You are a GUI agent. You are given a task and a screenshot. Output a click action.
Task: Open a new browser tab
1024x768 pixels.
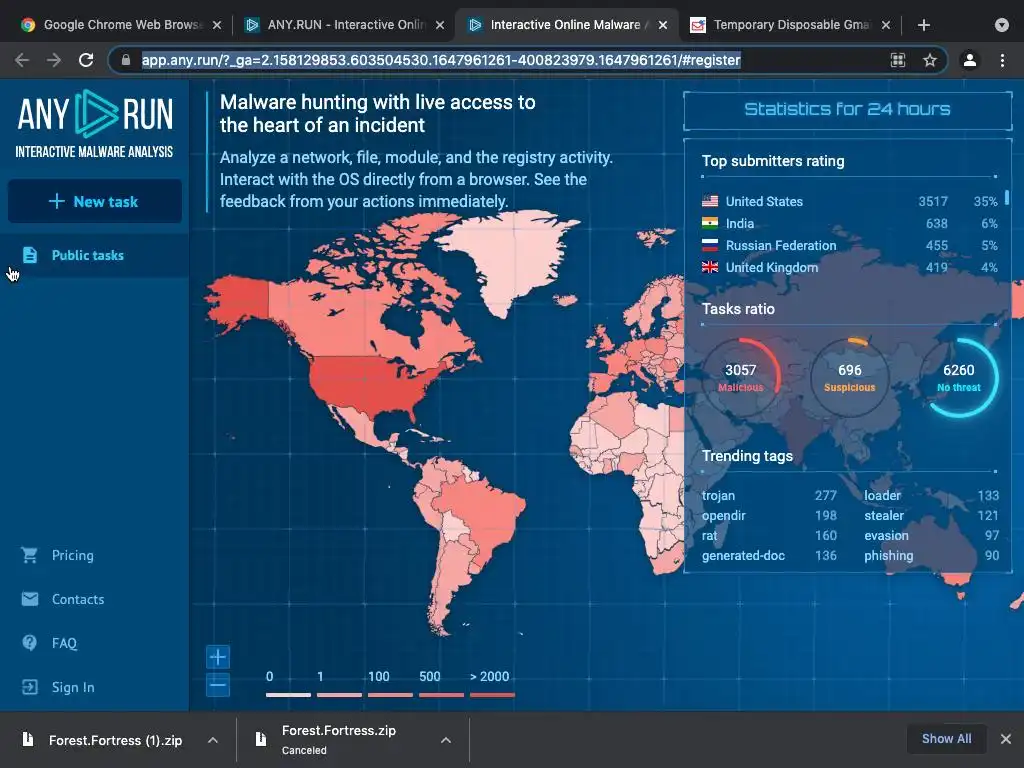coord(923,25)
